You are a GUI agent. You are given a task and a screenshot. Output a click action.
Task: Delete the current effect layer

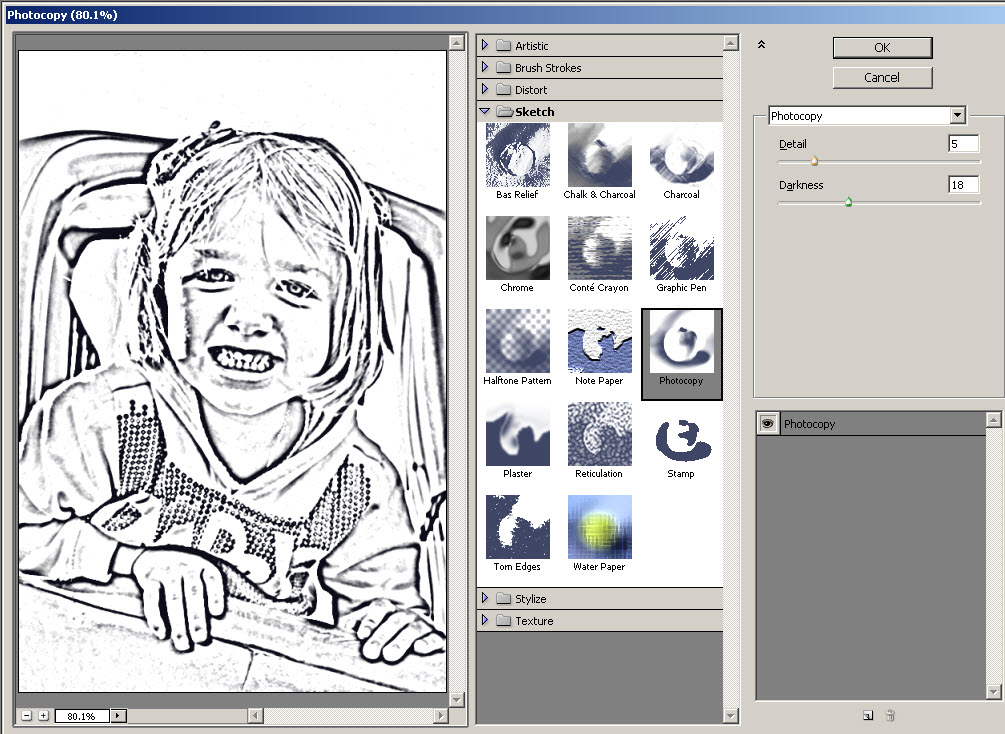(x=890, y=715)
